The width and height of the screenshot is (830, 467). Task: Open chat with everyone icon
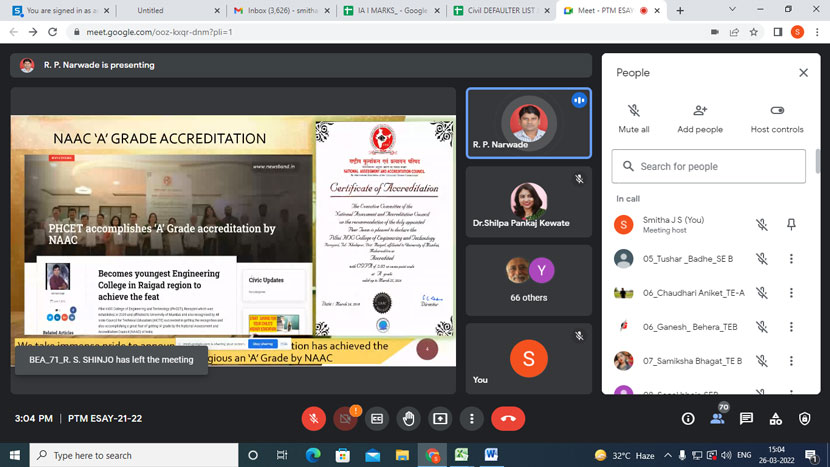coord(745,418)
